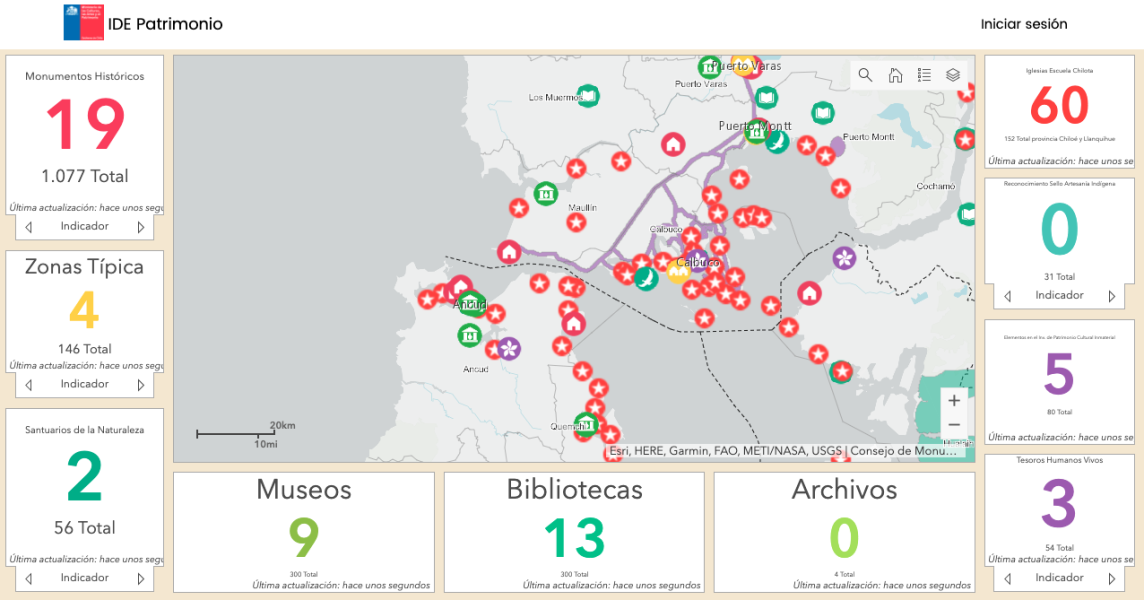
Task: Click the green museum marker near Maullín
Action: pyautogui.click(x=544, y=194)
